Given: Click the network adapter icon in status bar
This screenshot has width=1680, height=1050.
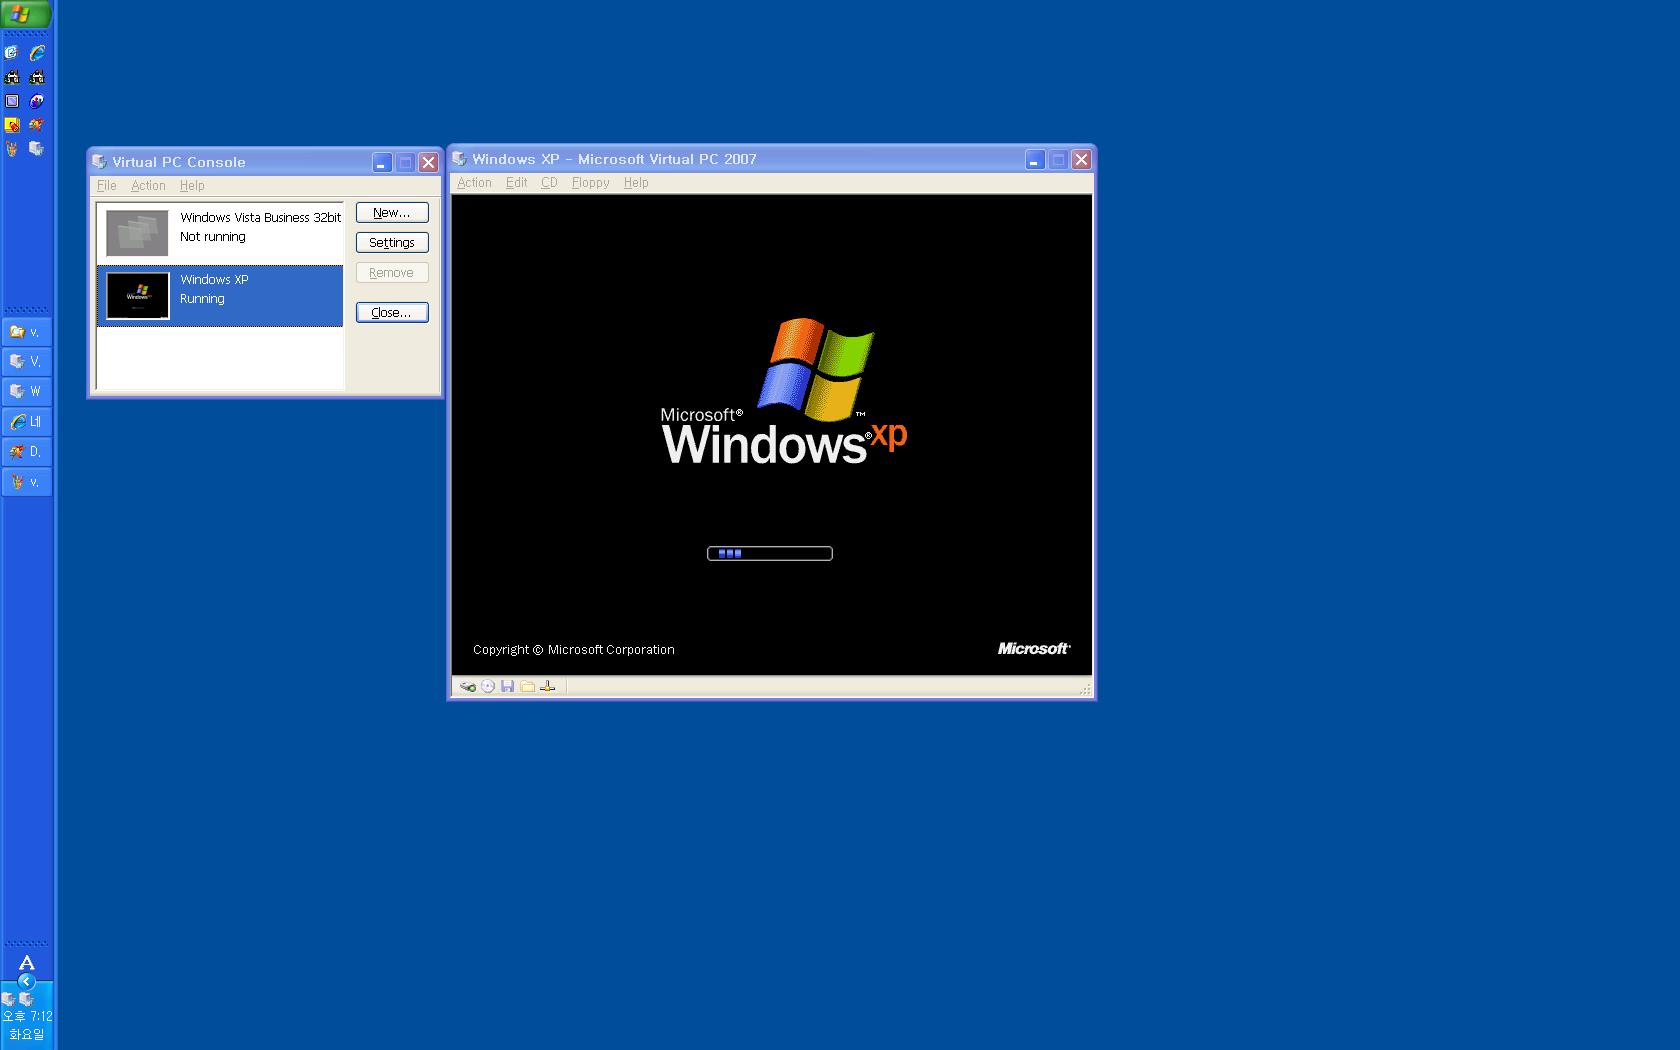Looking at the screenshot, I should (x=547, y=686).
